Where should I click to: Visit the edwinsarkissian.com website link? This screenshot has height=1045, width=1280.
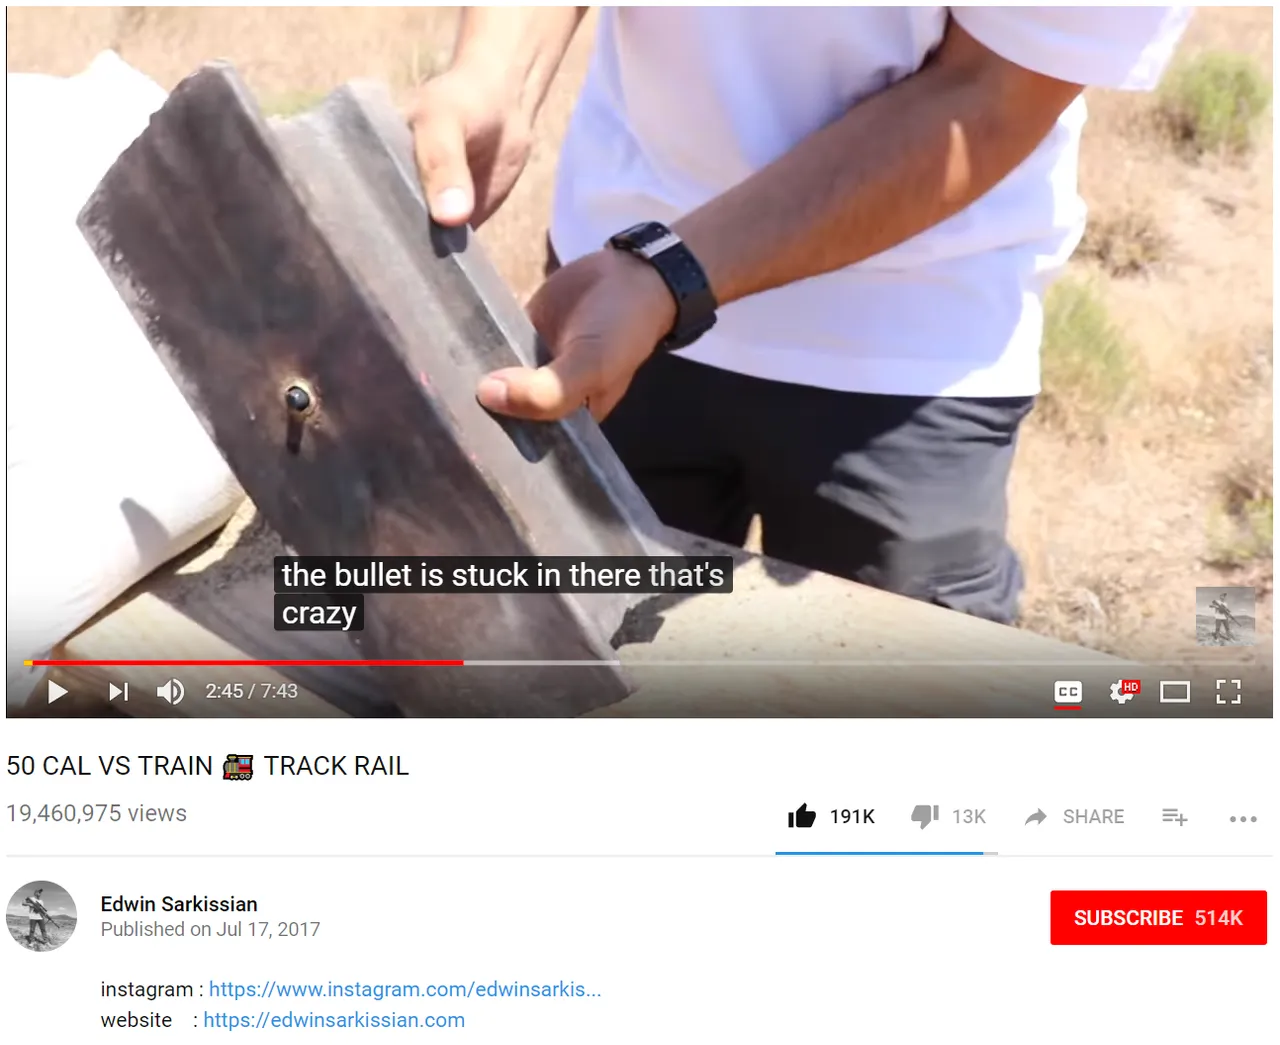click(334, 1020)
